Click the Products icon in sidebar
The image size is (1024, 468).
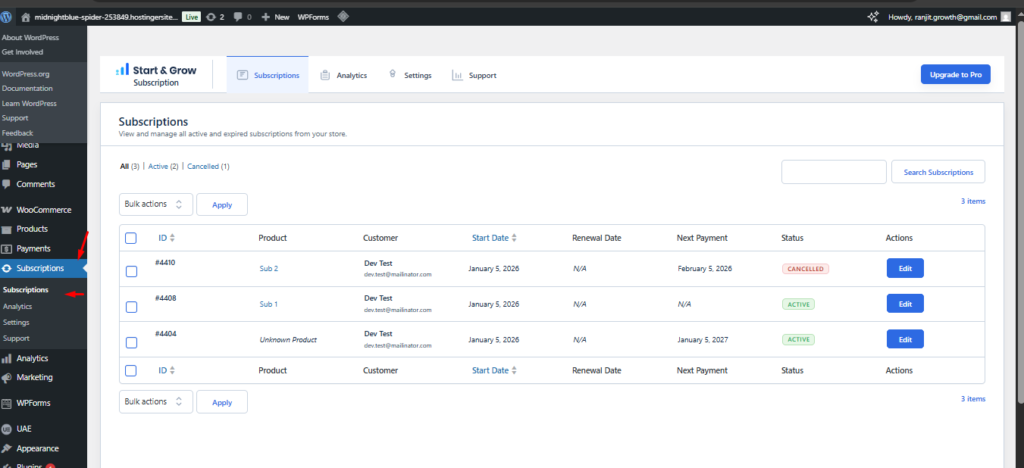tap(7, 229)
